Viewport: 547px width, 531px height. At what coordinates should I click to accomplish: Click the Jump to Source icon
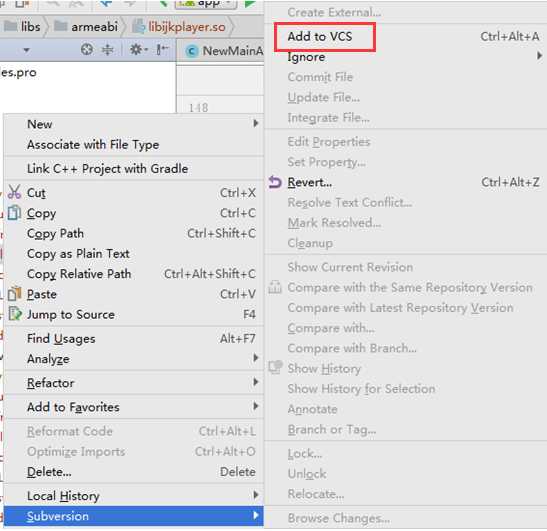pyautogui.click(x=15, y=314)
